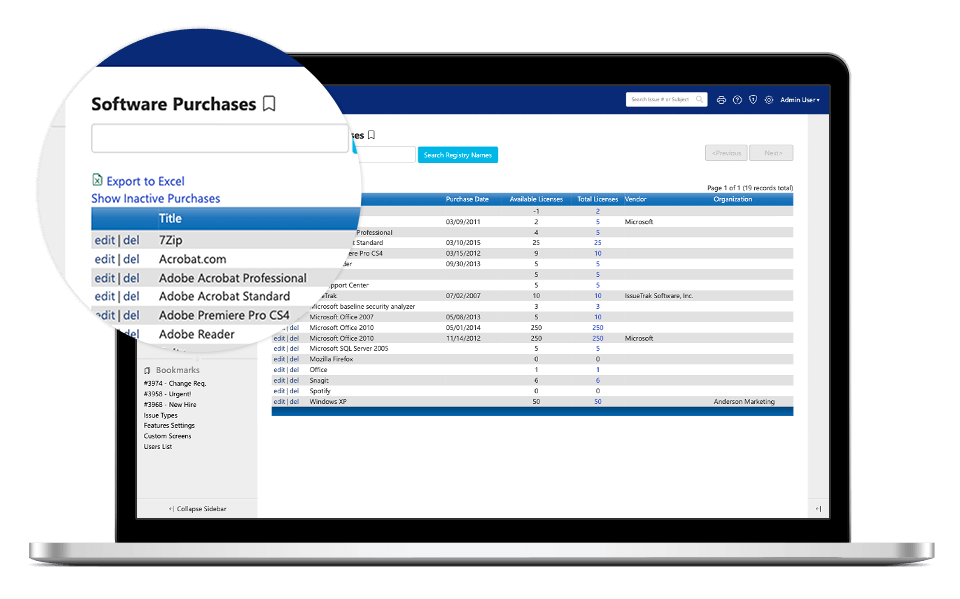Viewport: 960px width, 599px height.
Task: Click the total licenses link 50 for Windows XP
Action: pos(598,402)
